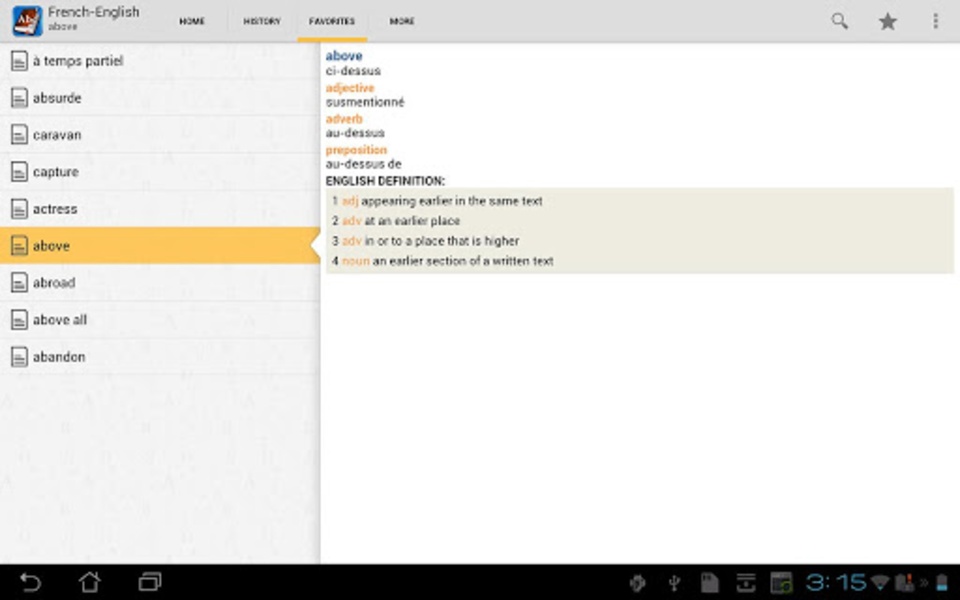
Task: Tap the Android back button
Action: tap(30, 582)
